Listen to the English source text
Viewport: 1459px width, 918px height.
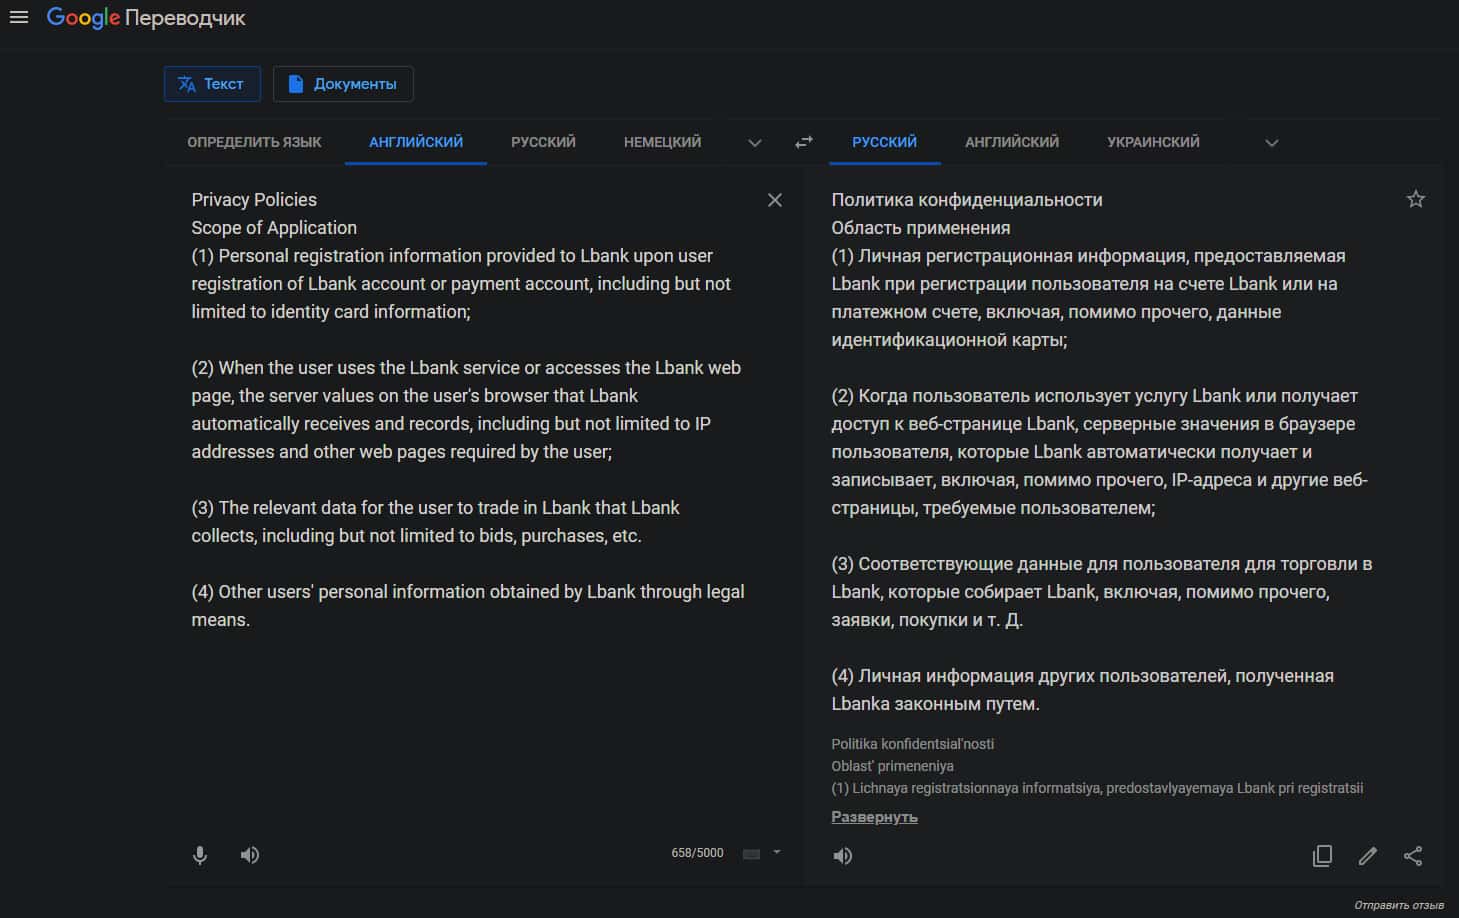click(x=250, y=855)
